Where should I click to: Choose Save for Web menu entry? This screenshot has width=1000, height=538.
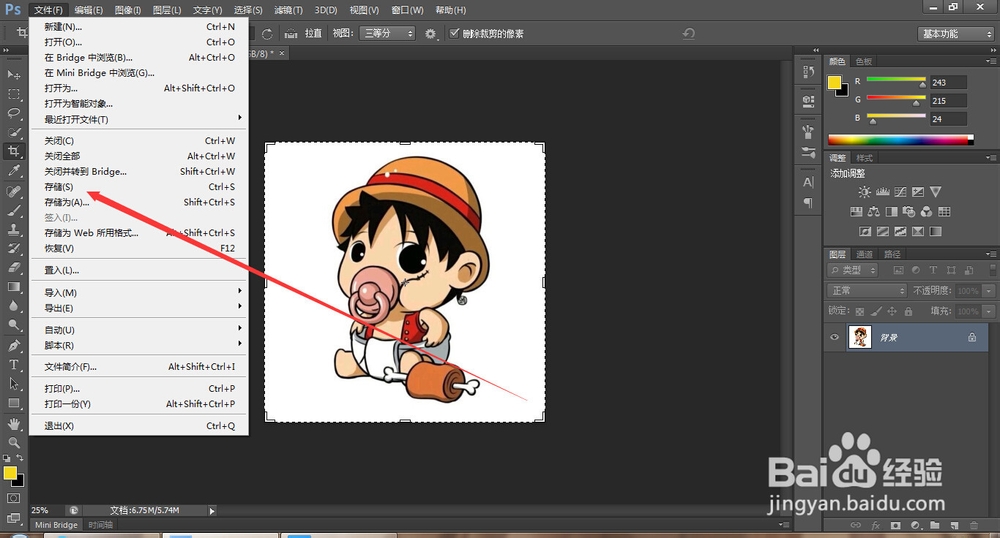click(x=139, y=233)
